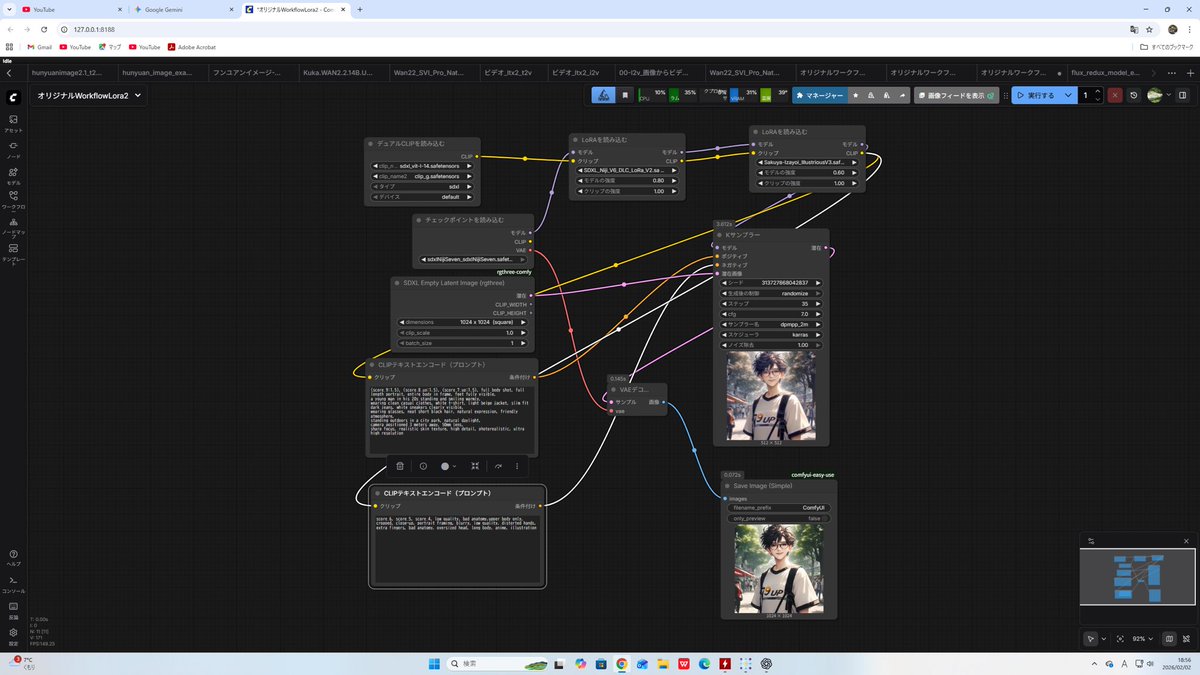
Task: Open the ワークフロー sidebar panel
Action: pyautogui.click(x=13, y=200)
